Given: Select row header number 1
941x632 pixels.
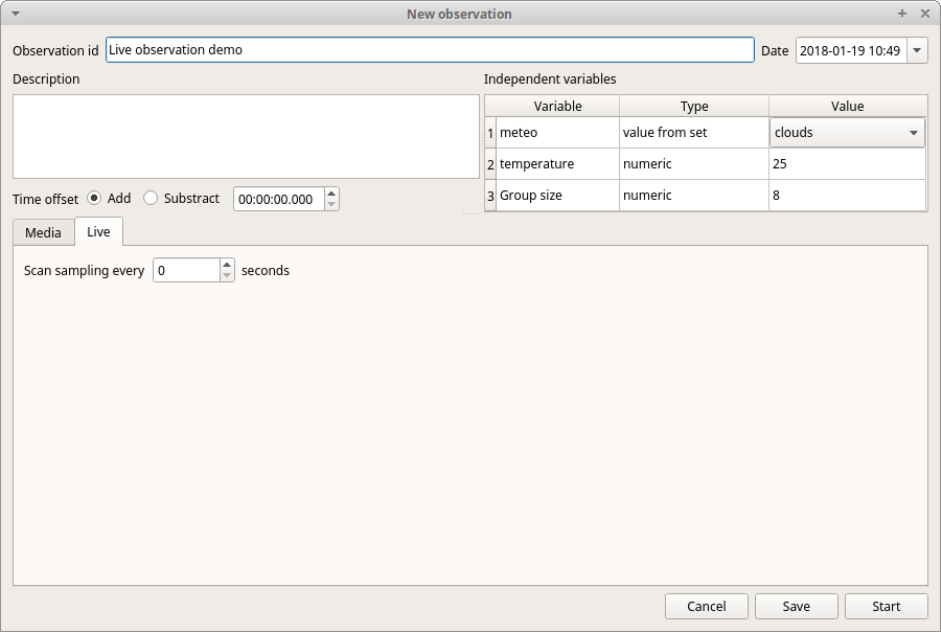Looking at the screenshot, I should pos(490,133).
